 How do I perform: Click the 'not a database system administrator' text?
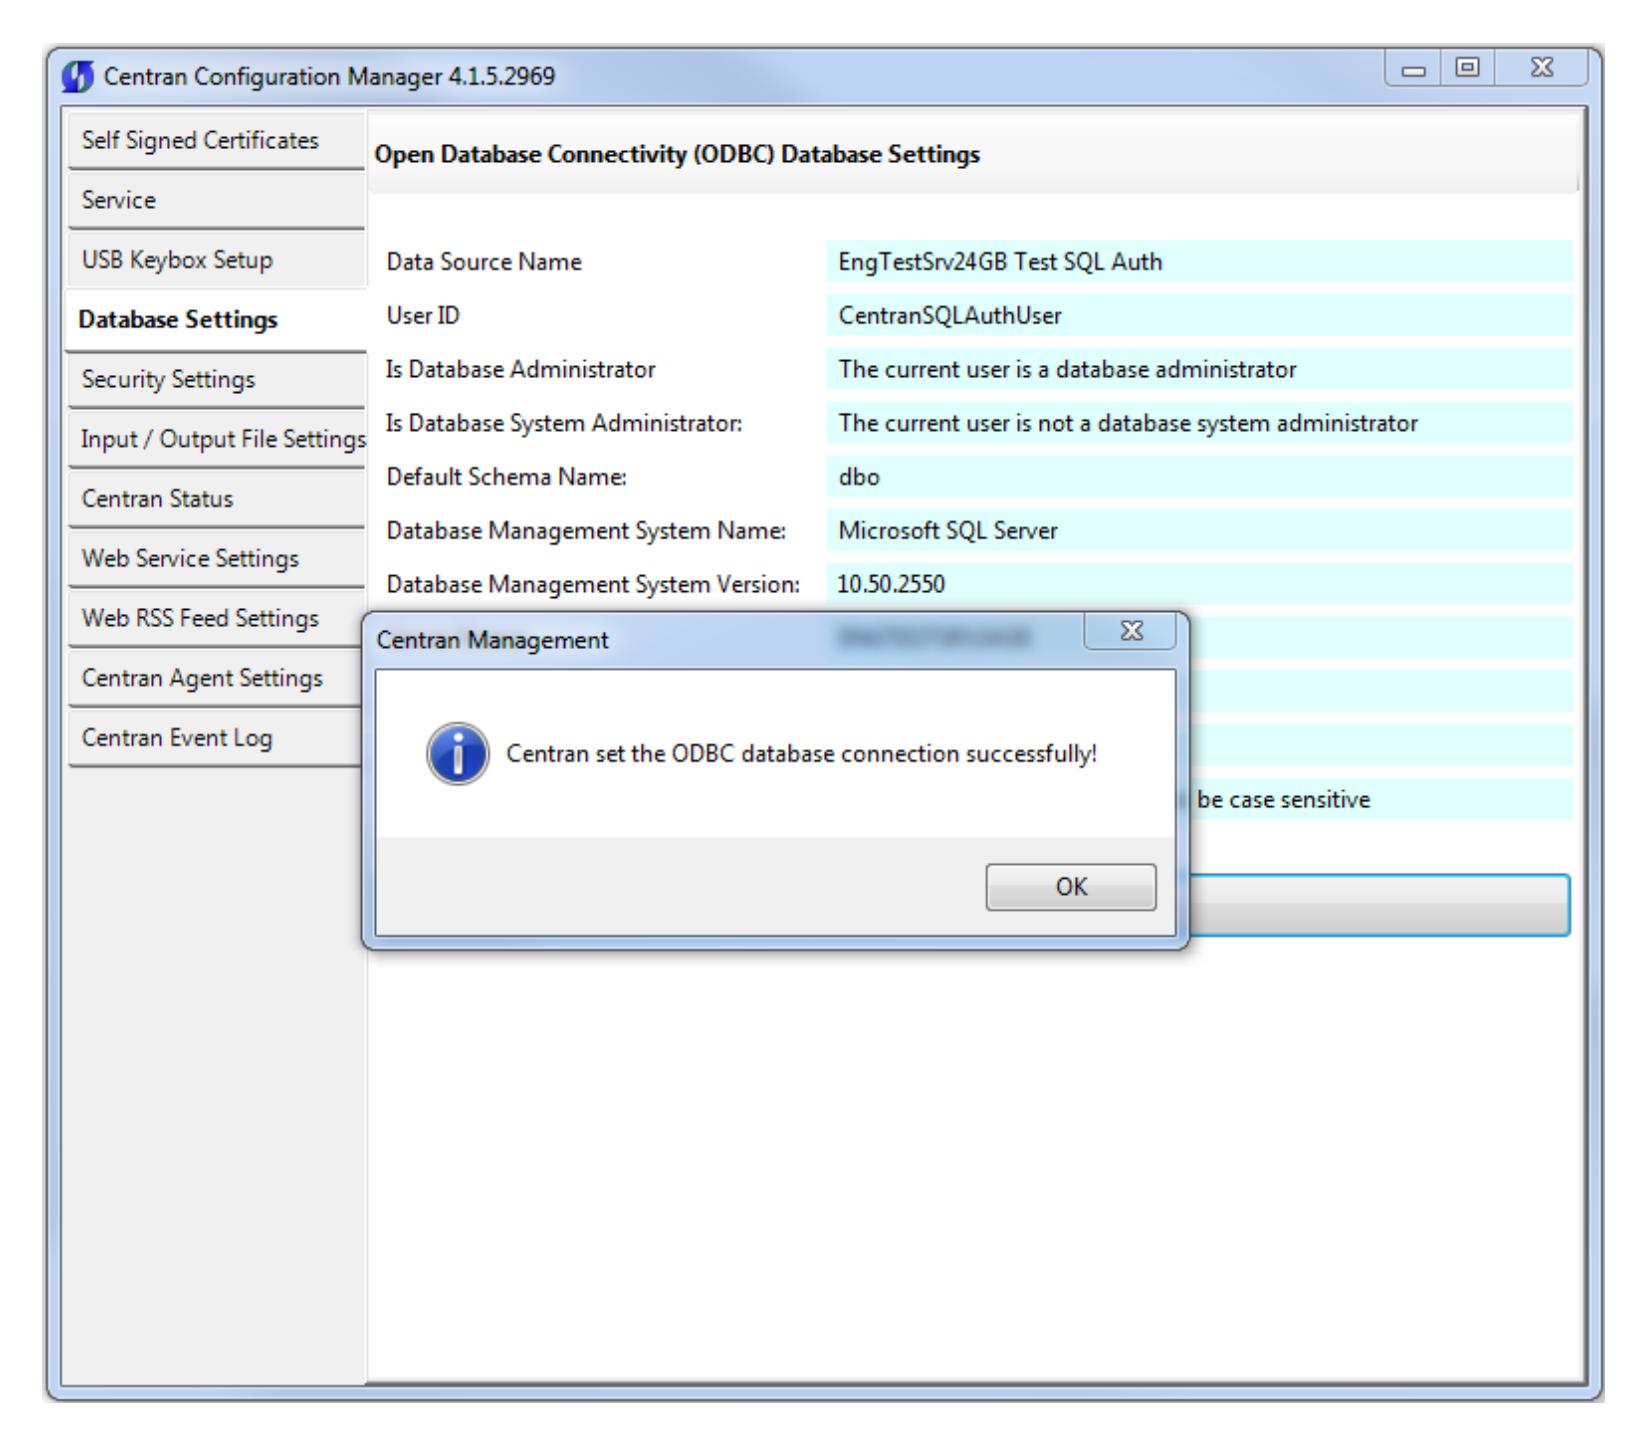(x=1128, y=424)
